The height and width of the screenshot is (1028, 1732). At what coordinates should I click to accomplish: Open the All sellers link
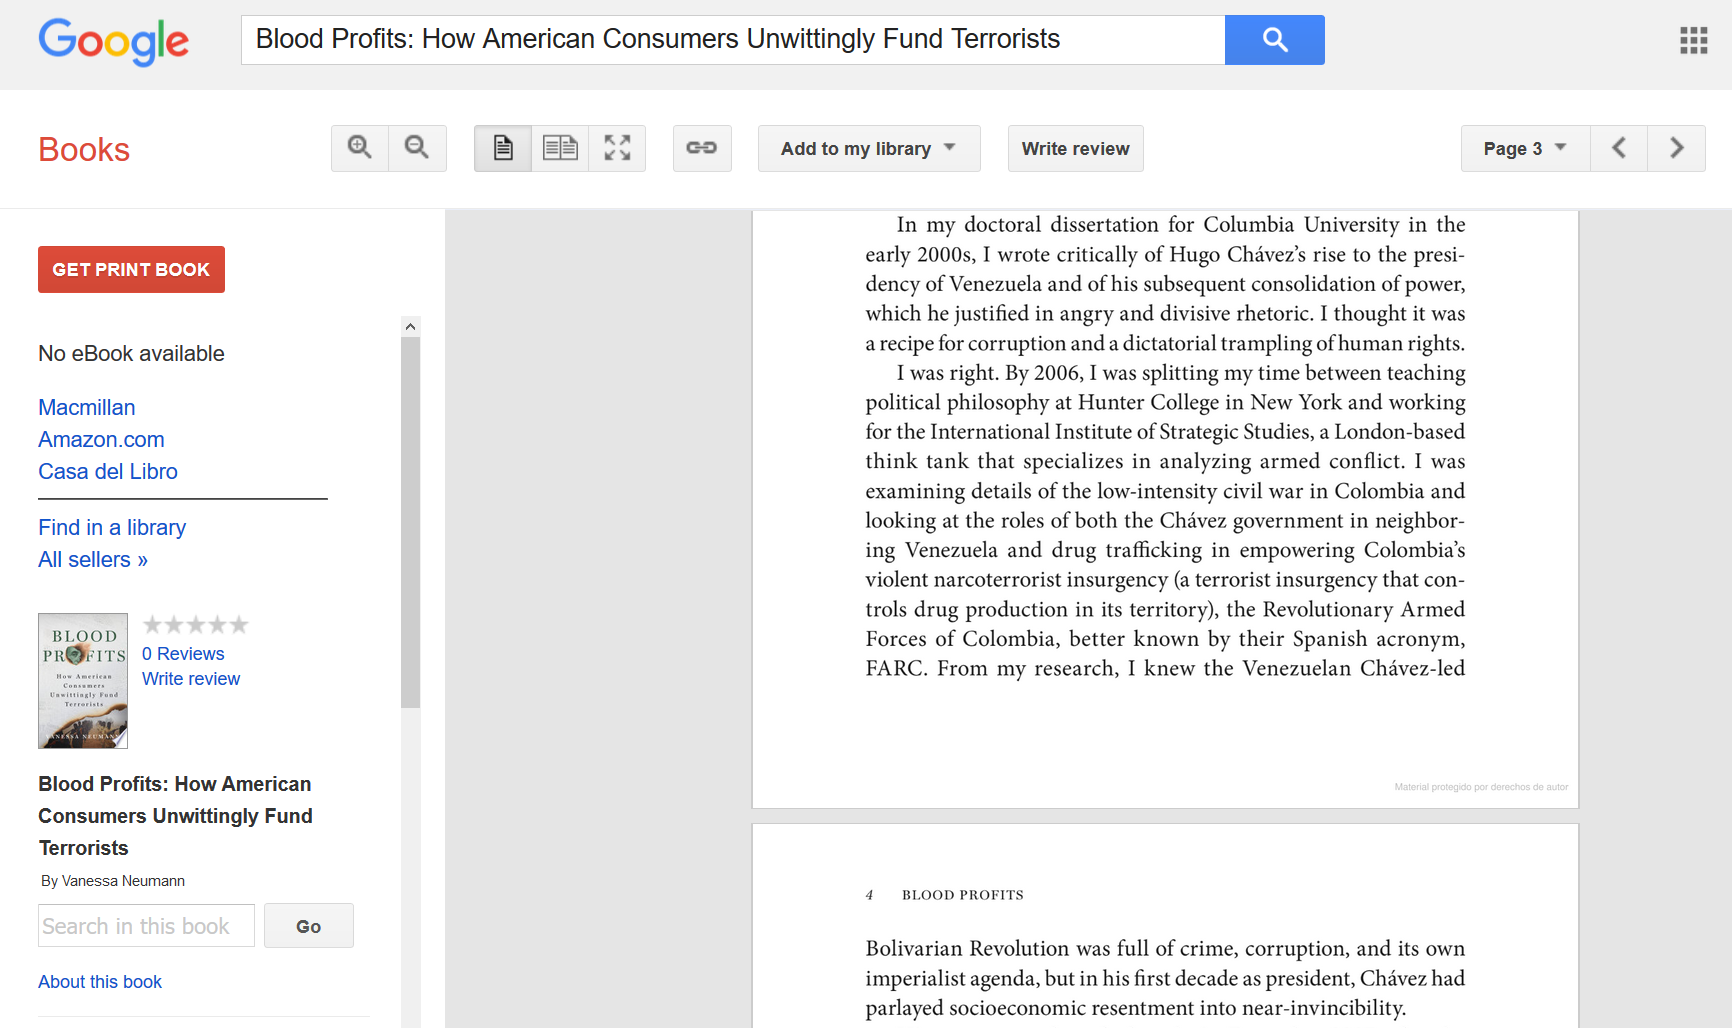click(93, 559)
